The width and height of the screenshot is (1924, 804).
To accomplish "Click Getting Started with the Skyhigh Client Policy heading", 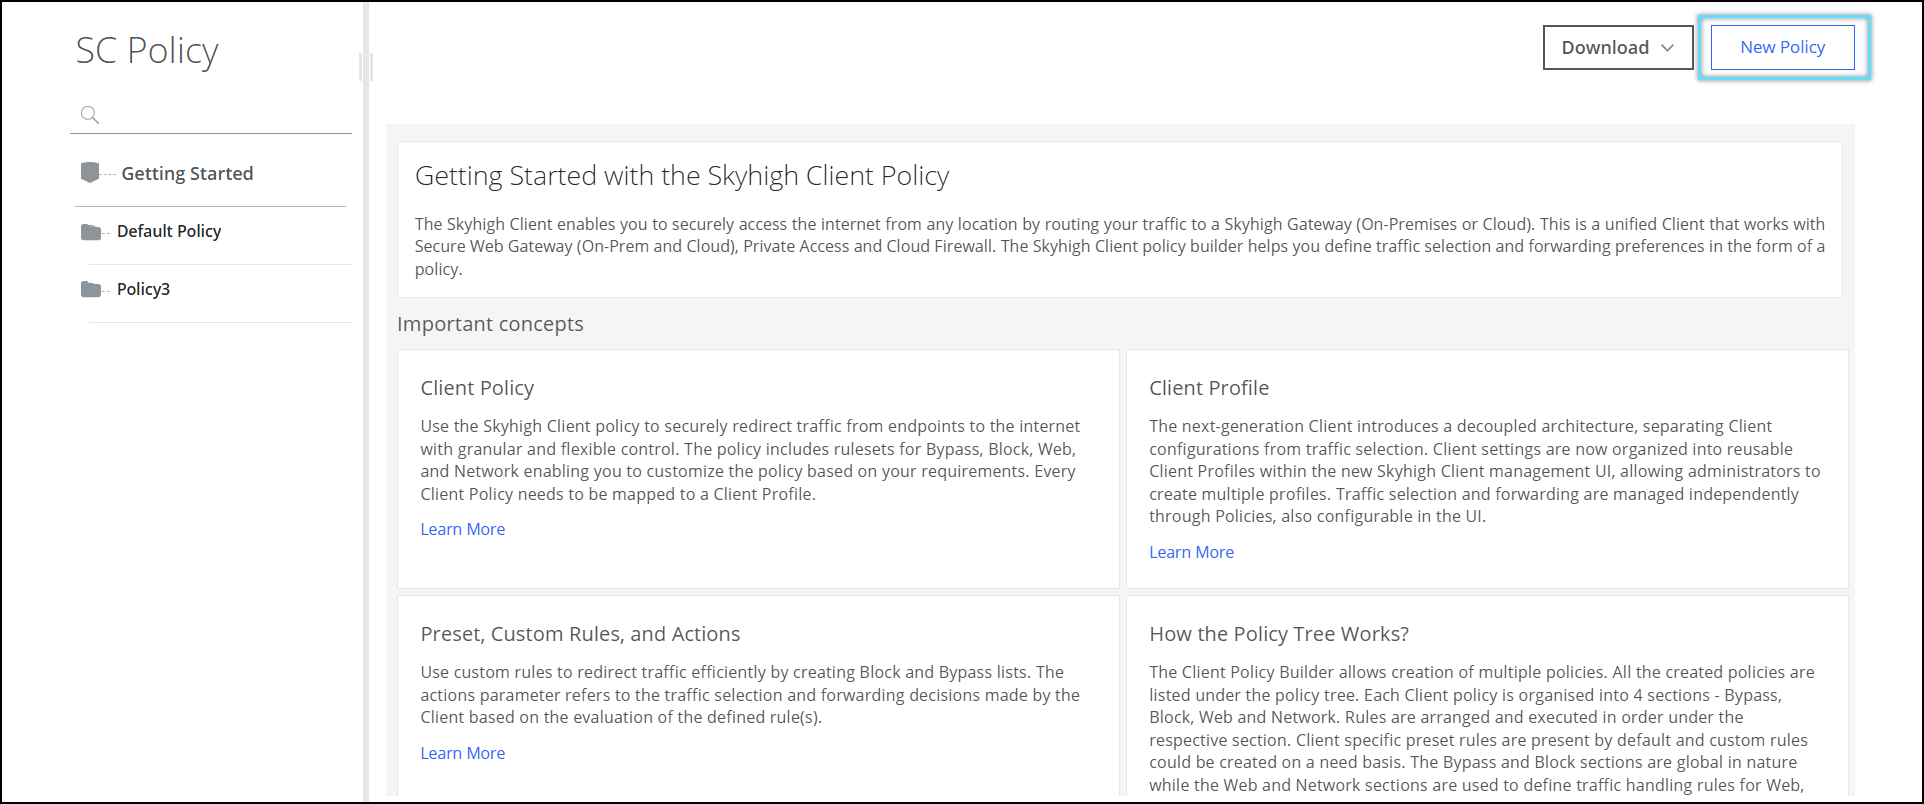I will tap(681, 176).
